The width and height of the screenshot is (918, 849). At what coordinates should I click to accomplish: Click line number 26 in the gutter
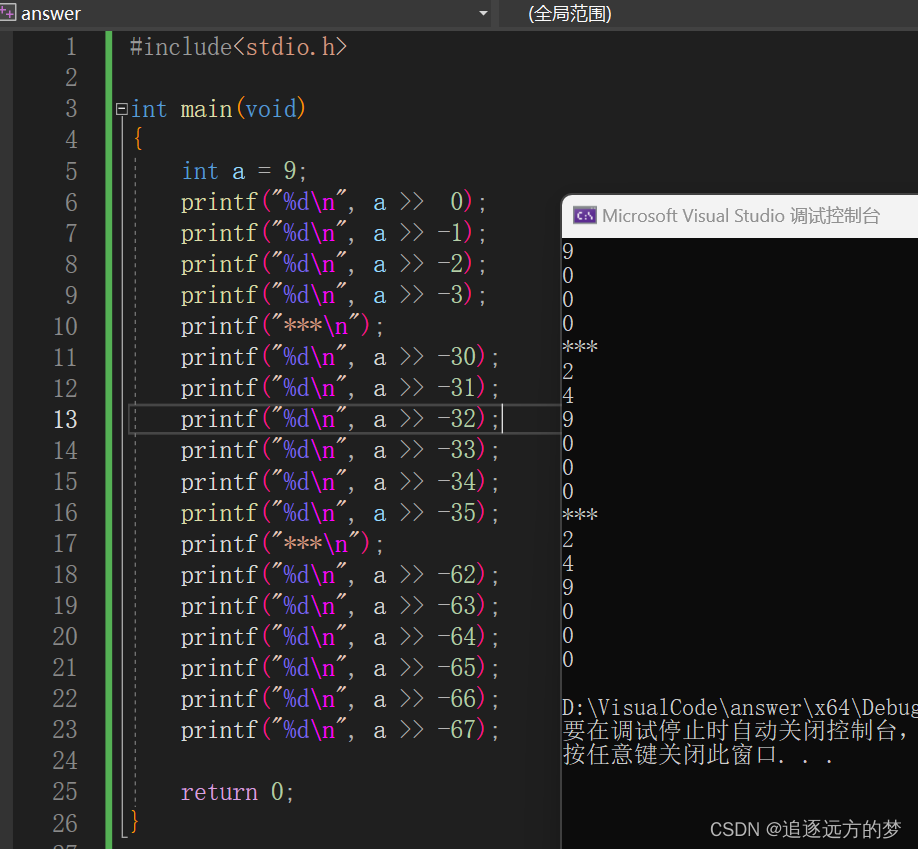(65, 824)
